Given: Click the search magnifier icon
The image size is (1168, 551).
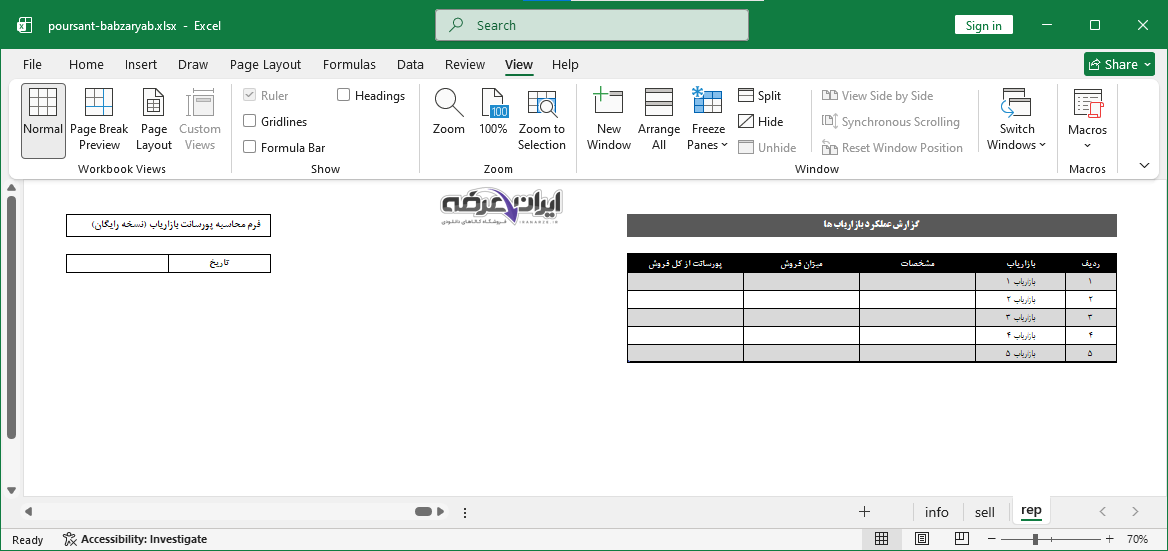Looking at the screenshot, I should pyautogui.click(x=457, y=25).
